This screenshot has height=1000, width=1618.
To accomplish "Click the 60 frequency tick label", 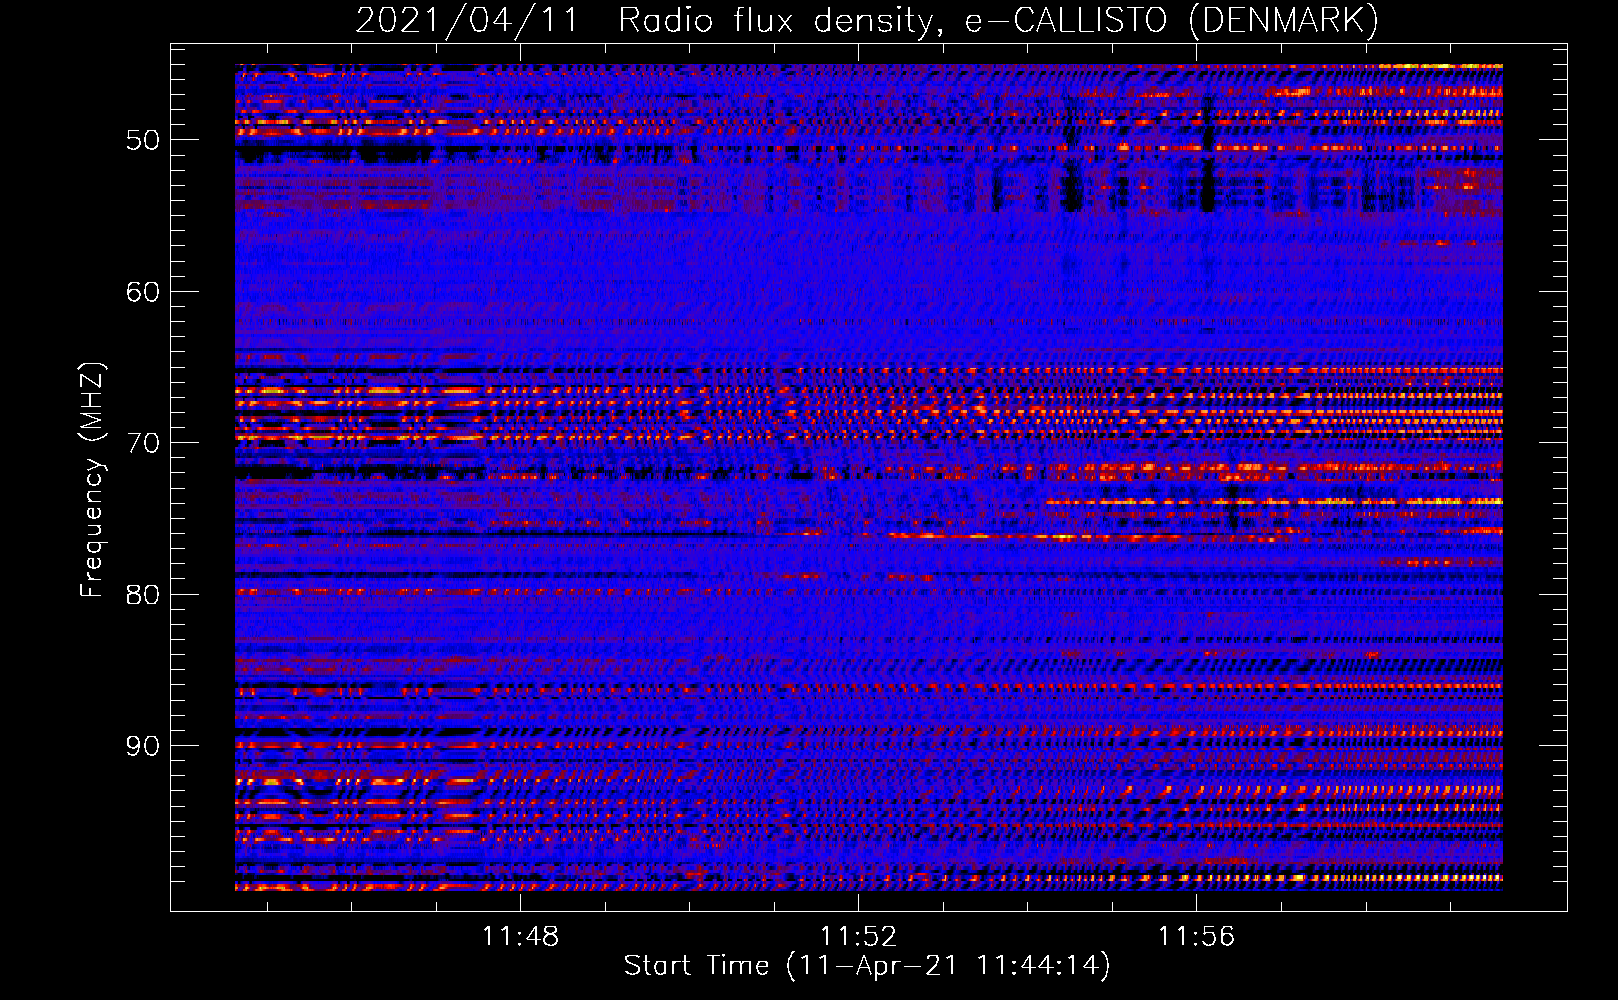I will click(x=143, y=292).
